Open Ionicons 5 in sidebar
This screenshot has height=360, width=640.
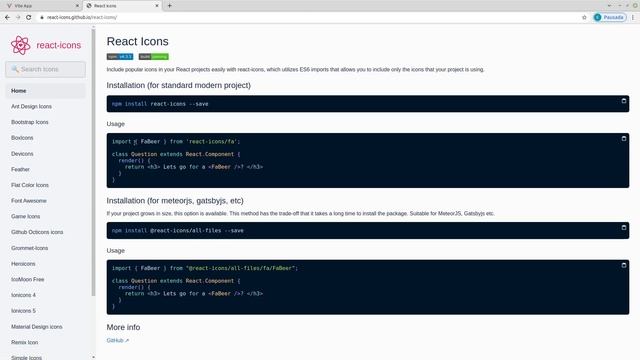tap(23, 311)
